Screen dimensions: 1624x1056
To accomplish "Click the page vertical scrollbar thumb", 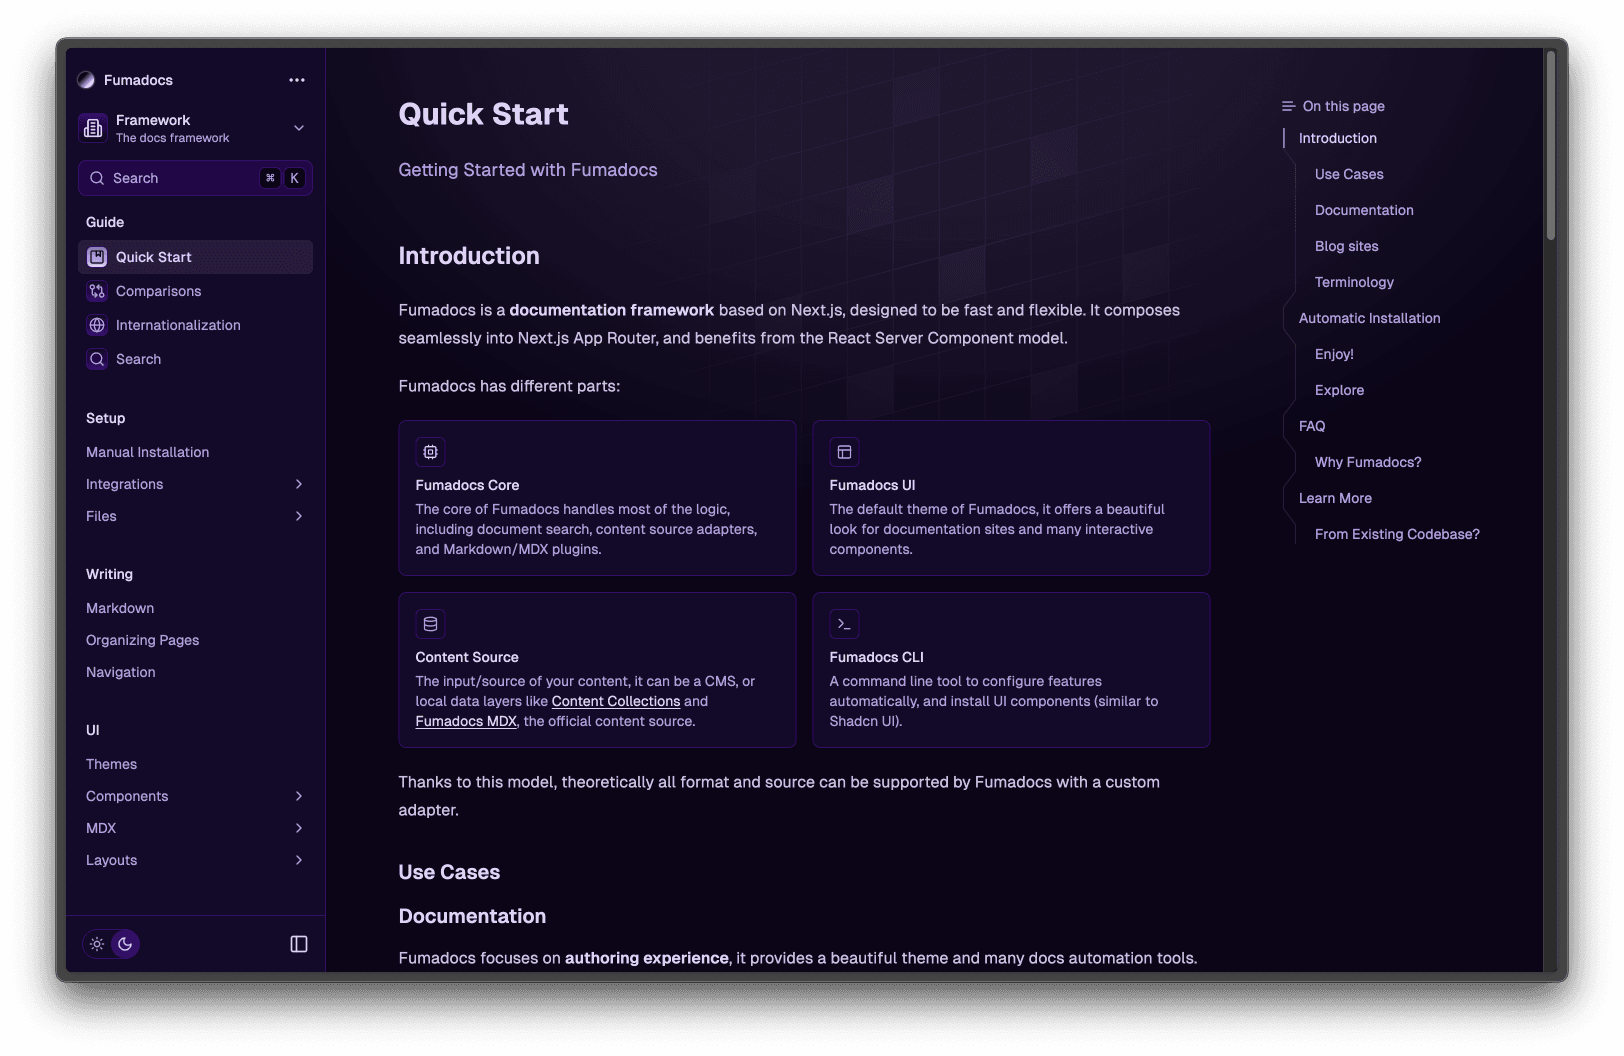I will pos(1551,145).
